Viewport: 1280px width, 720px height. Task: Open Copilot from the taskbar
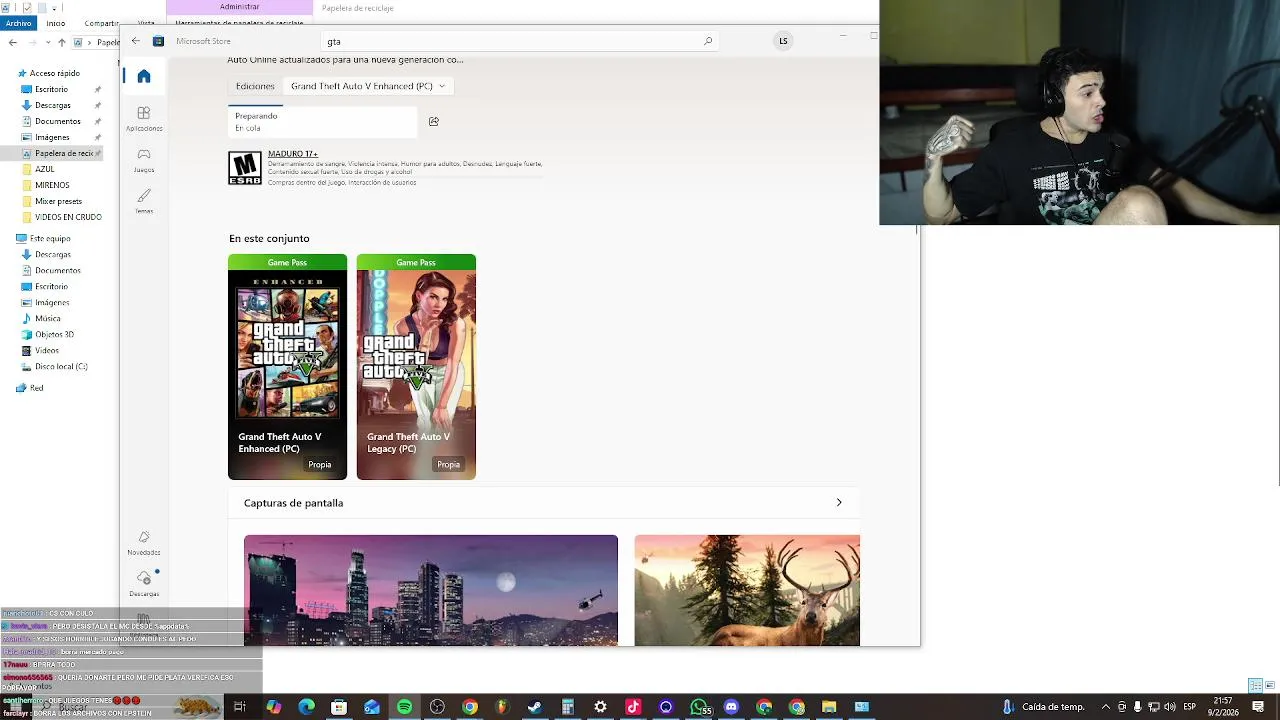pos(273,707)
